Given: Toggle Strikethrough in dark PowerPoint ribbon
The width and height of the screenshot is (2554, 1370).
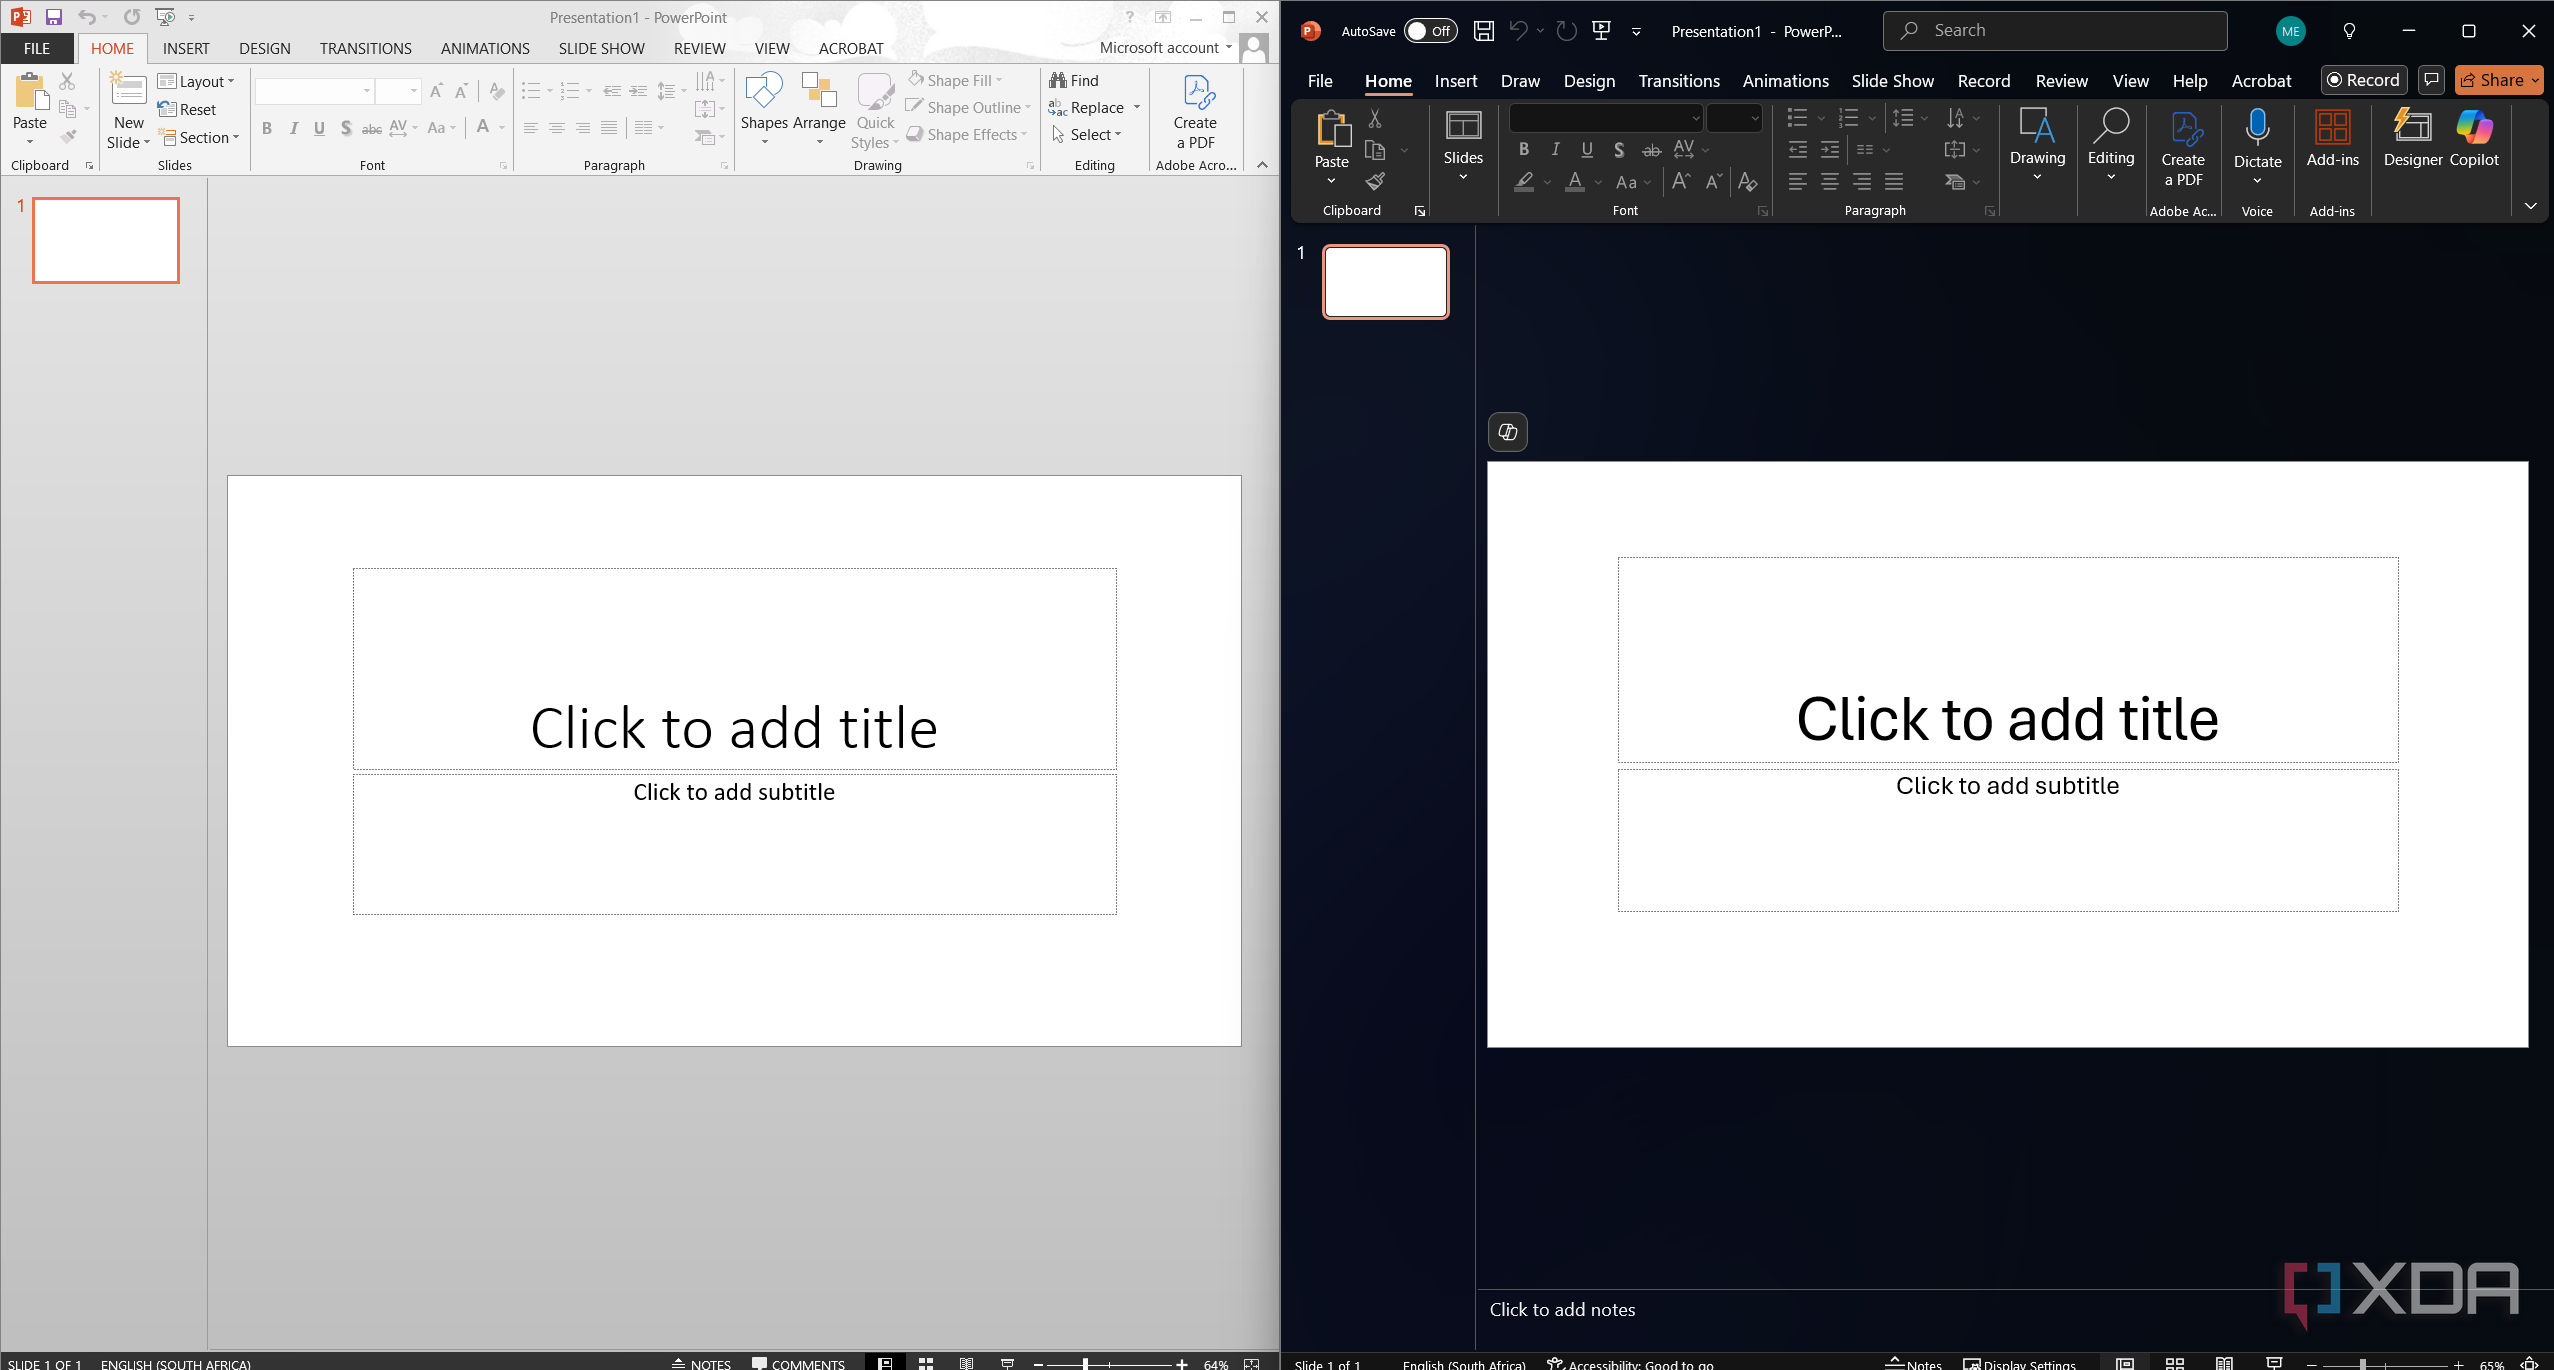Looking at the screenshot, I should click(1651, 151).
